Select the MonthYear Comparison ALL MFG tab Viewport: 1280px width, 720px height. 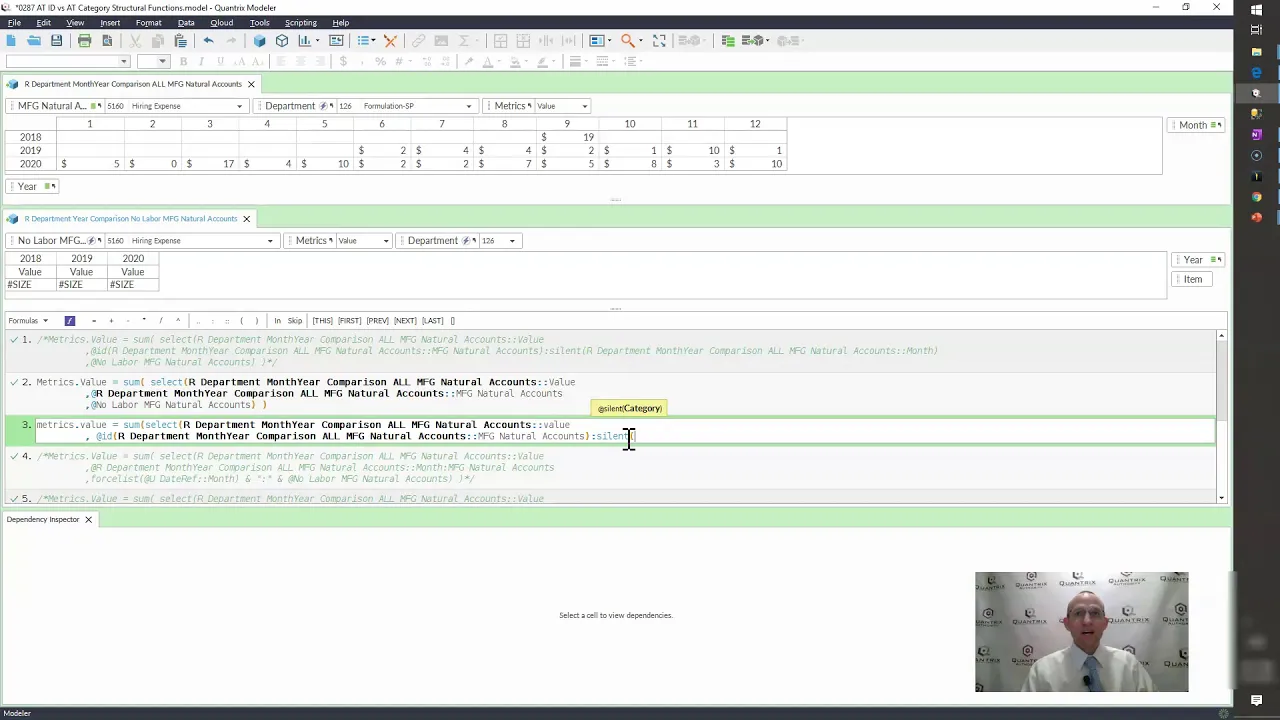click(x=133, y=84)
